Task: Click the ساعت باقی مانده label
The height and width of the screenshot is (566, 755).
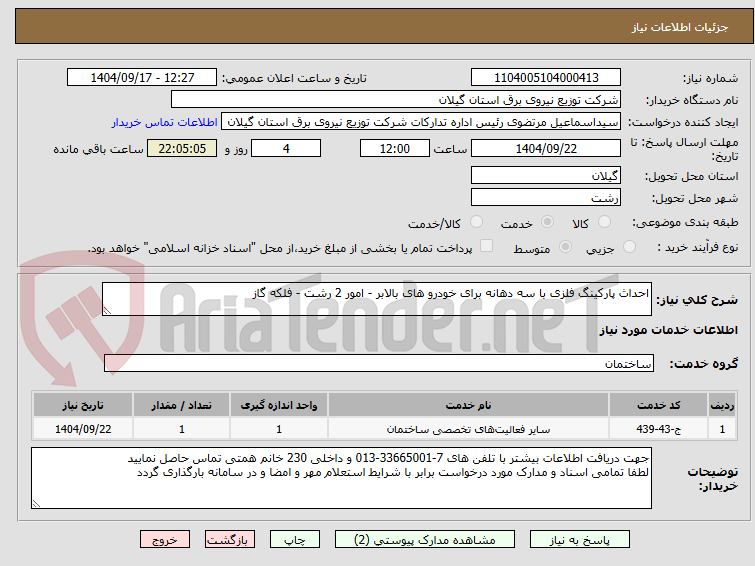Action: [98, 149]
